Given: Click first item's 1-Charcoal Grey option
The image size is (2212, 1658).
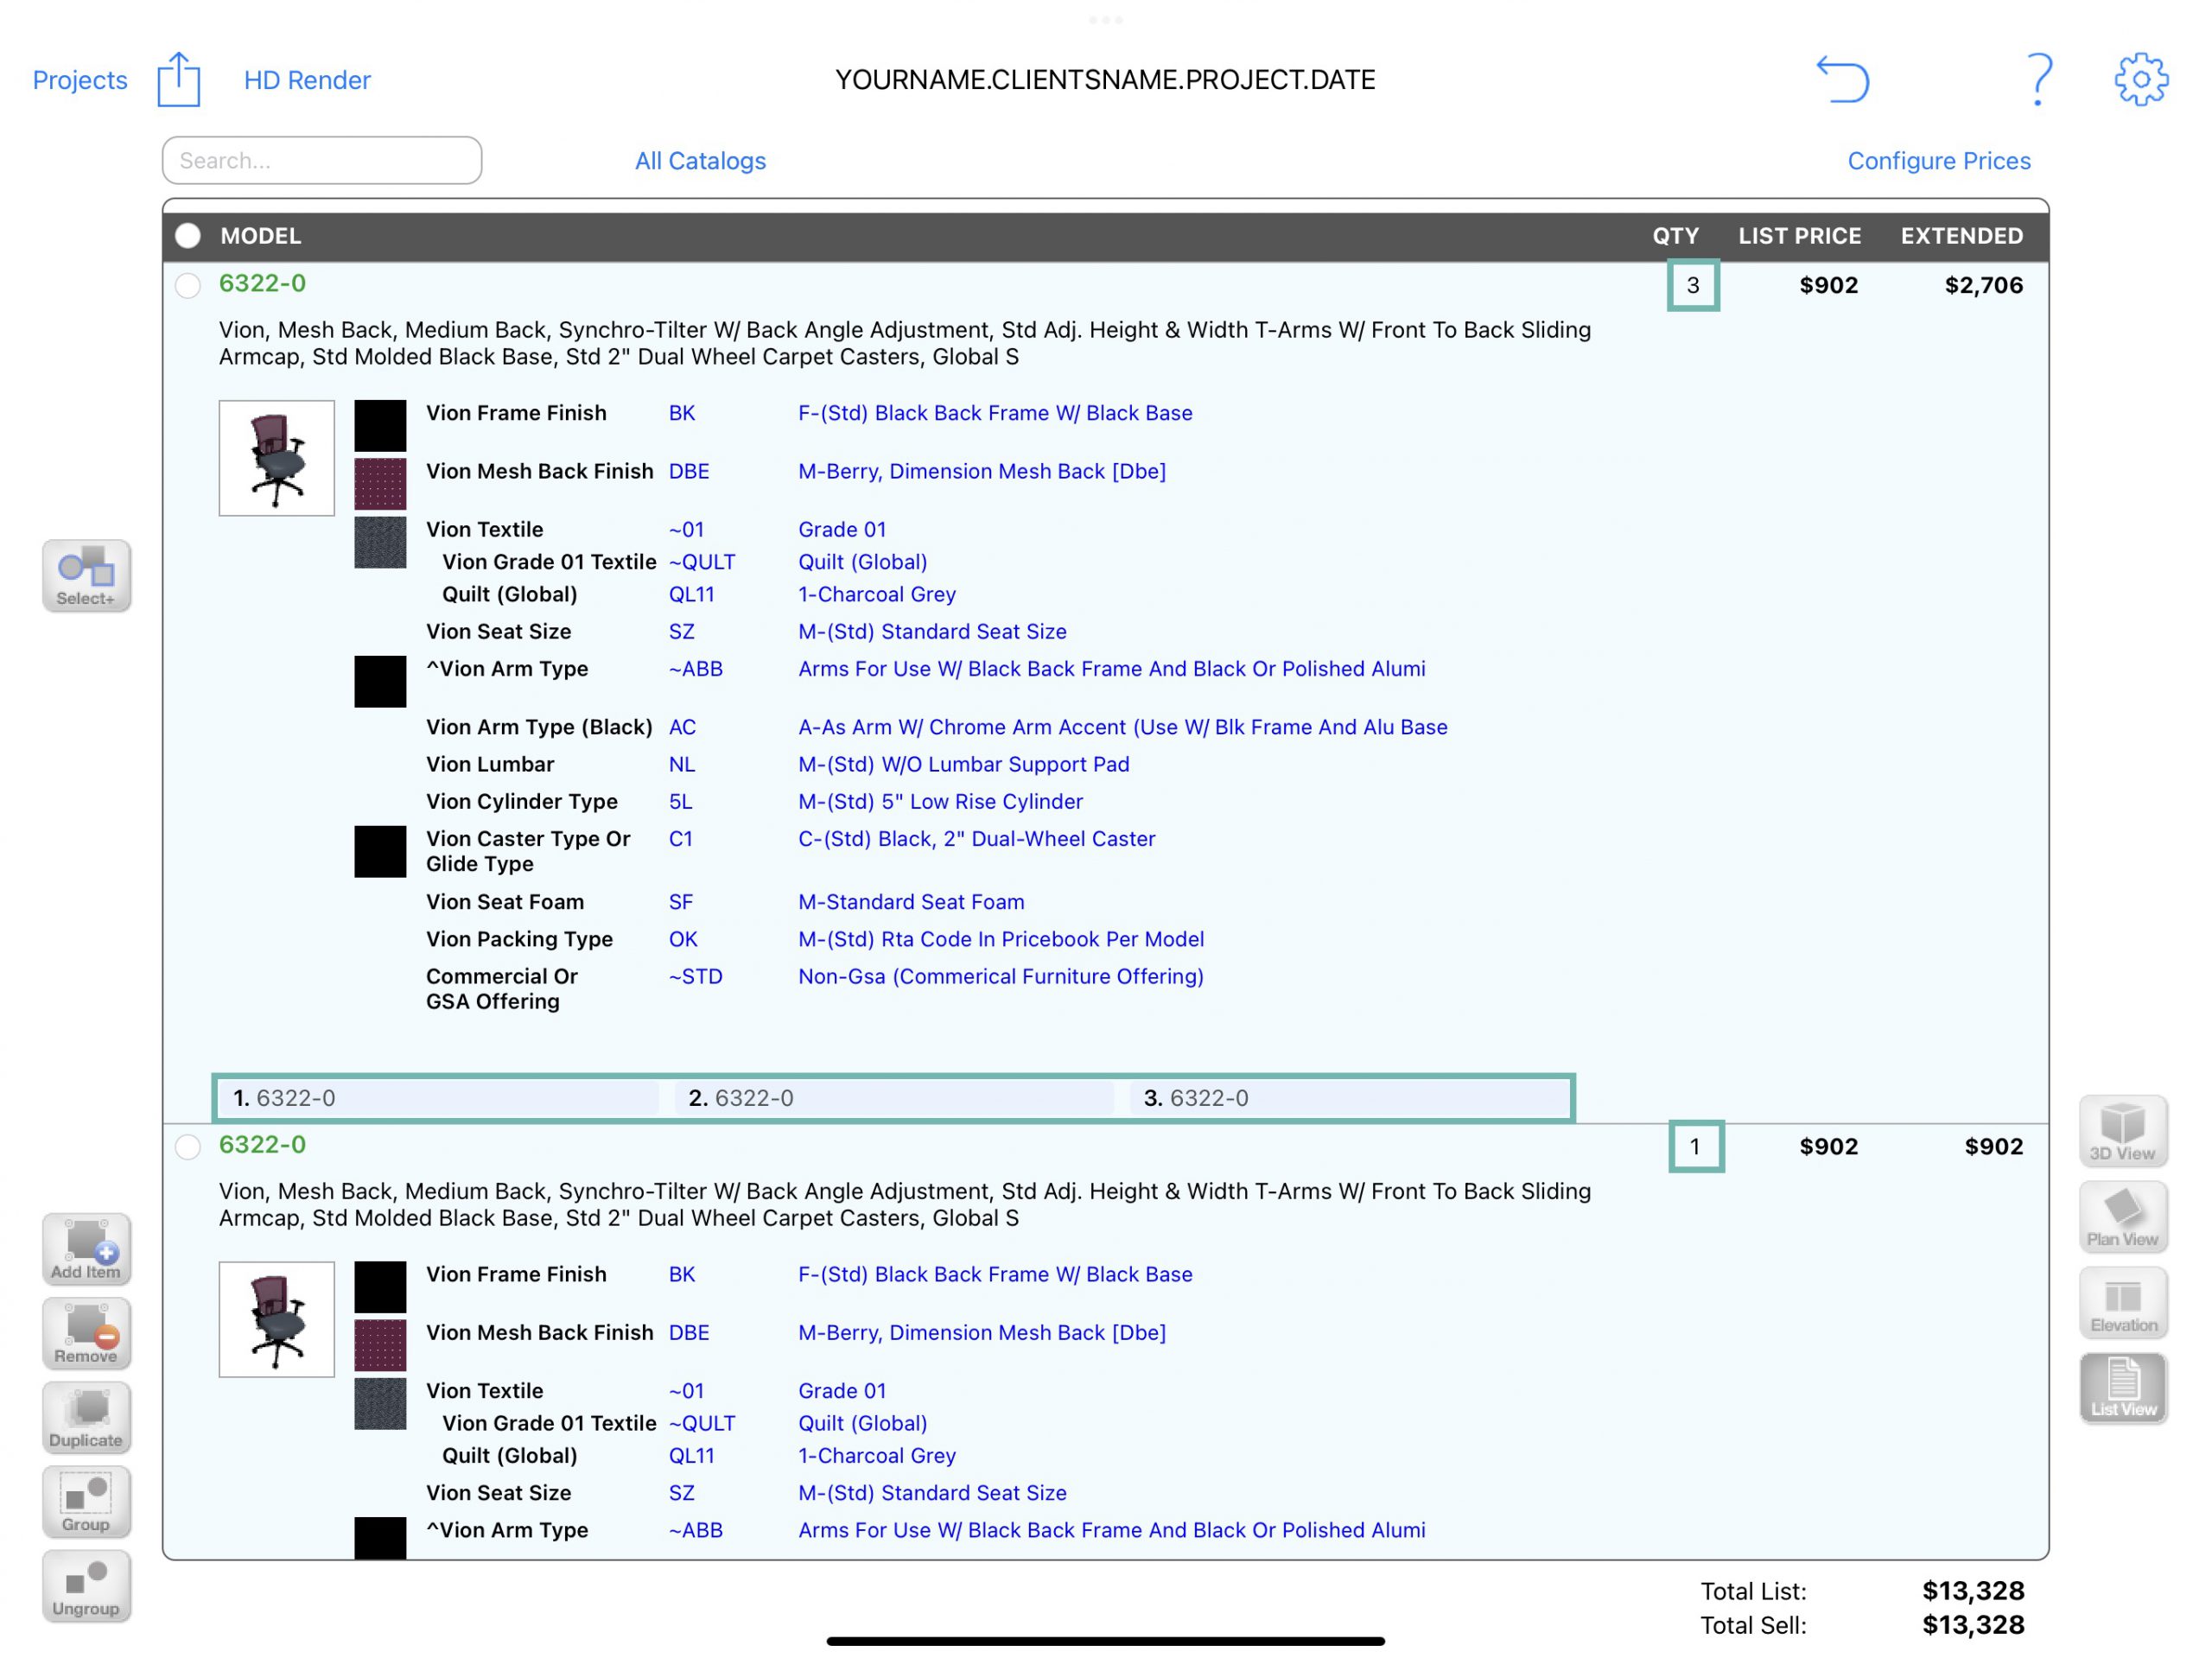Looking at the screenshot, I should click(877, 594).
